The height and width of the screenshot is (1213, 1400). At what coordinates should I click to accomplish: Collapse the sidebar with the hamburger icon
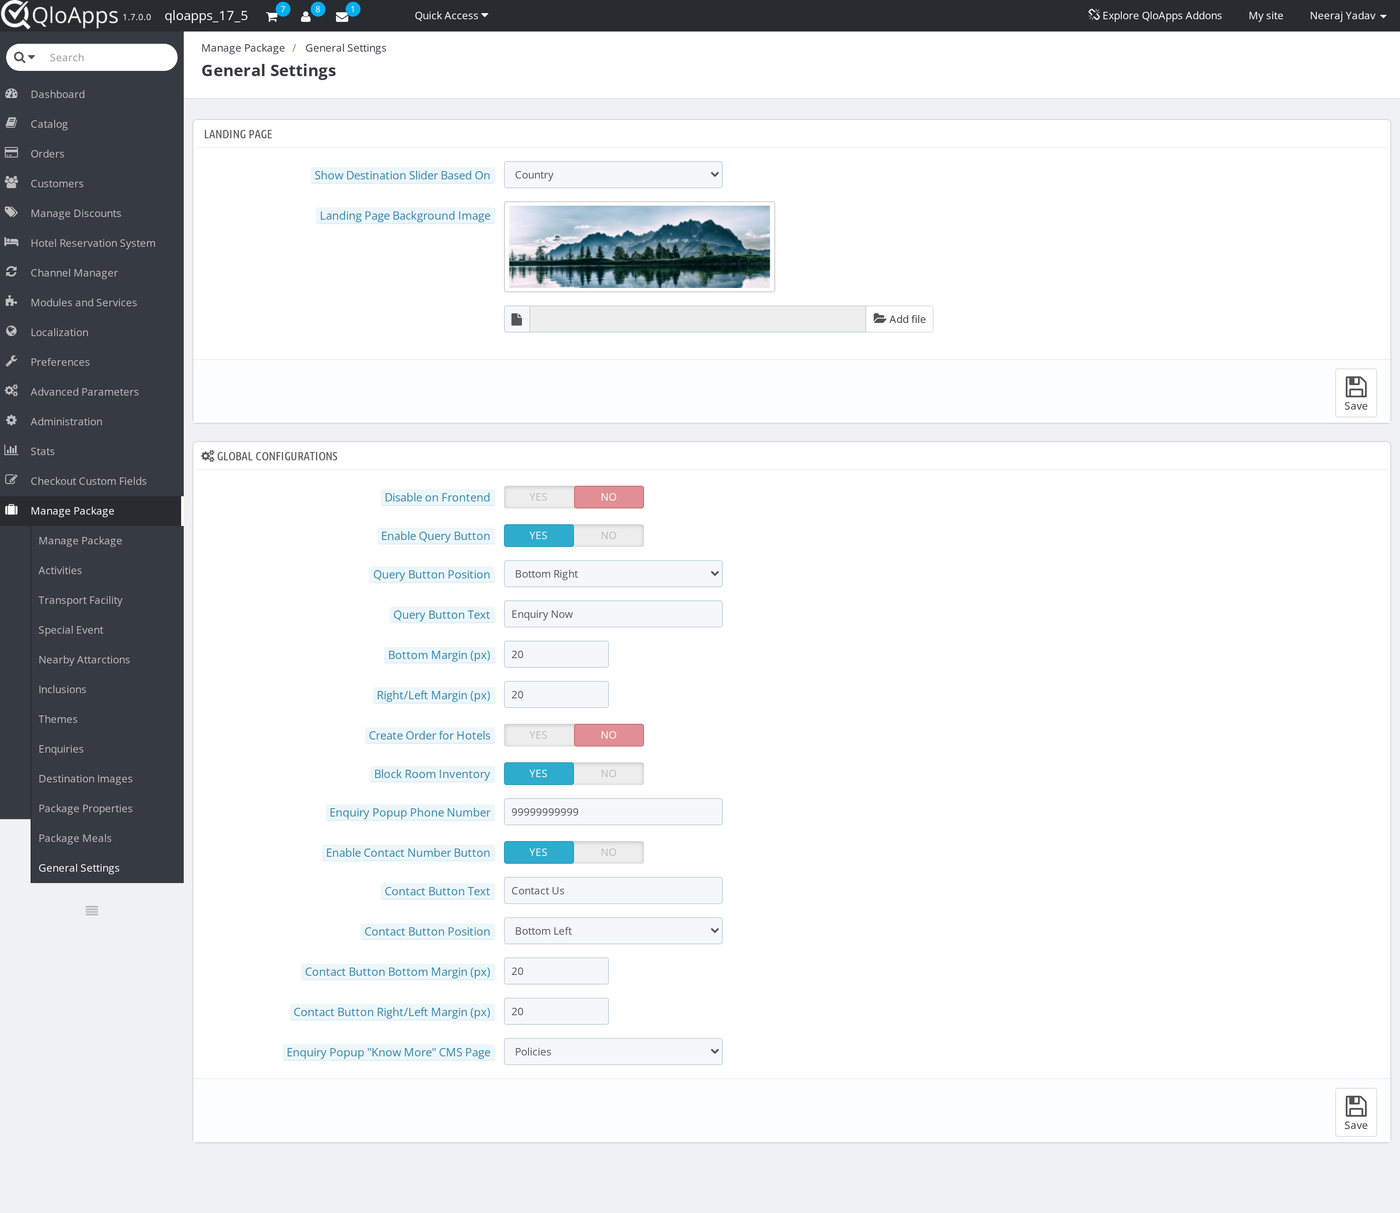[92, 910]
